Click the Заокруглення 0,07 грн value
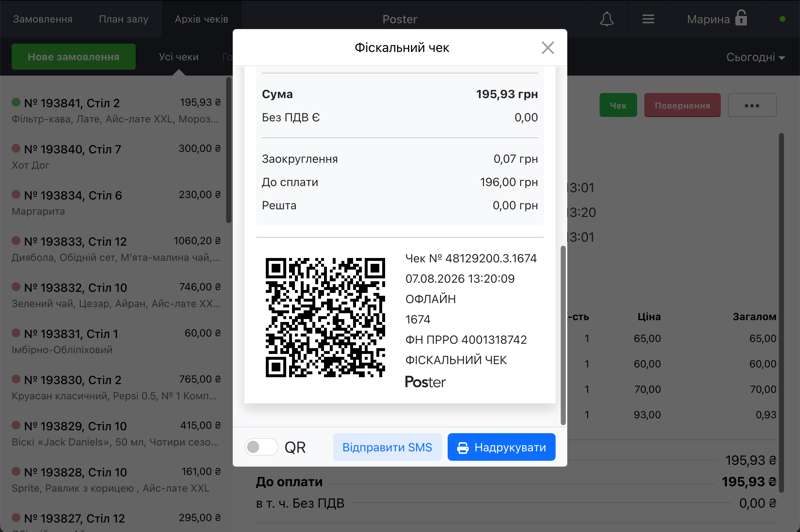 click(x=515, y=159)
